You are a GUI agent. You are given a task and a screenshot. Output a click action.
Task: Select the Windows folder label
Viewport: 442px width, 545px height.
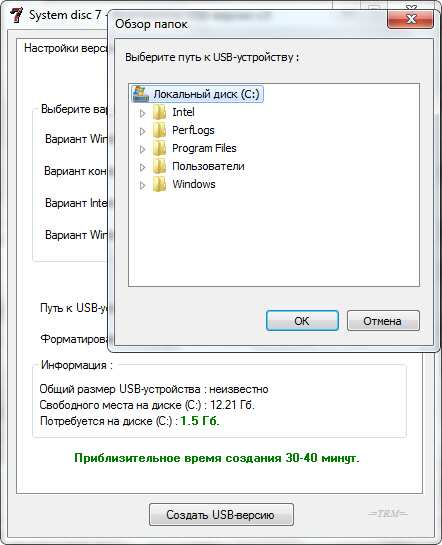point(194,184)
